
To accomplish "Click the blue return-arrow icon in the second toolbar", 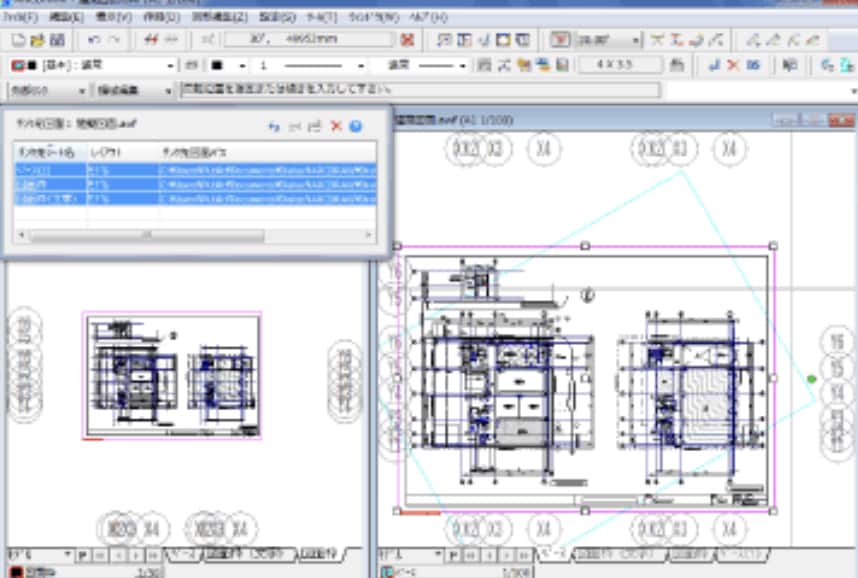I will pyautogui.click(x=713, y=65).
